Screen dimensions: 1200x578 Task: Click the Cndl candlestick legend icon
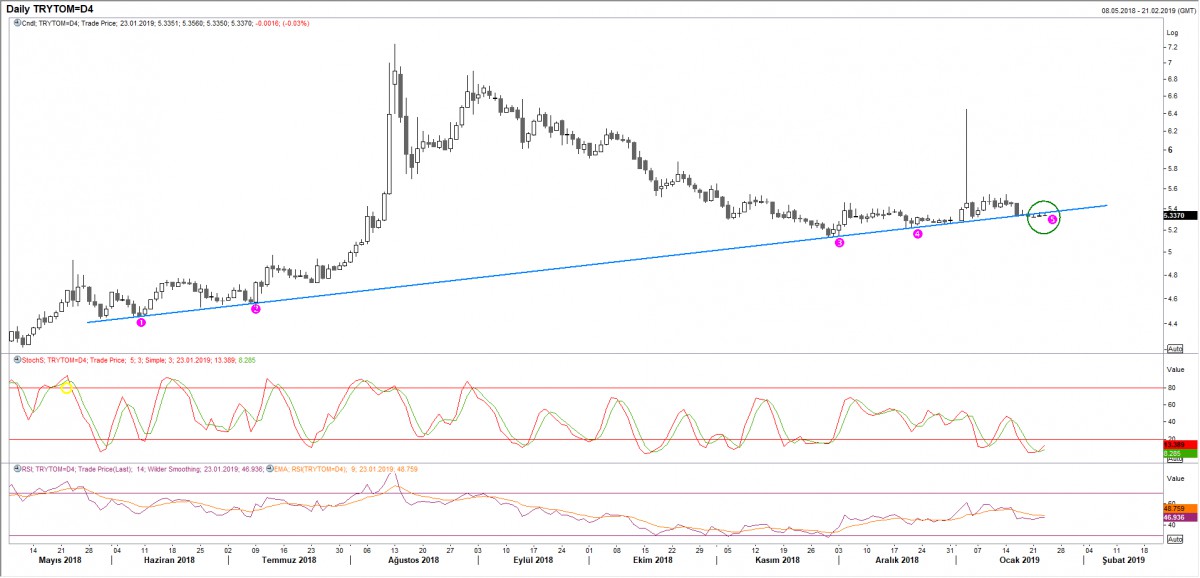click(x=13, y=22)
